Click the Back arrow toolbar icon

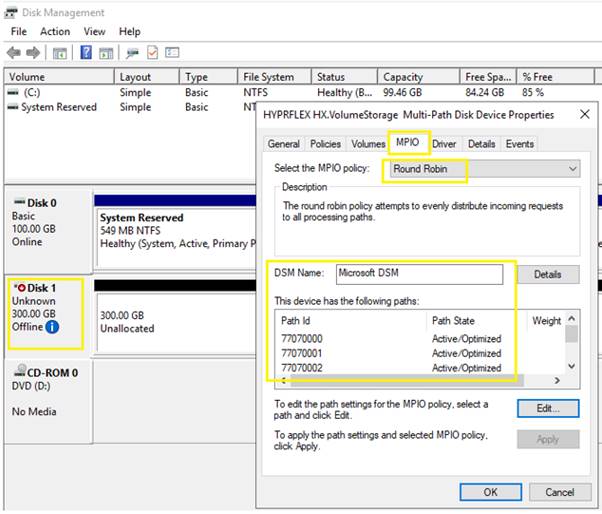14,53
